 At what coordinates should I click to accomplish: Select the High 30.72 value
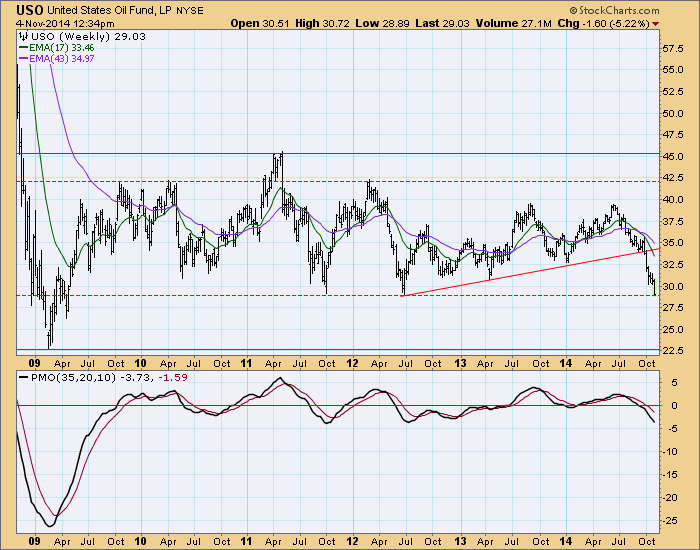pyautogui.click(x=322, y=23)
